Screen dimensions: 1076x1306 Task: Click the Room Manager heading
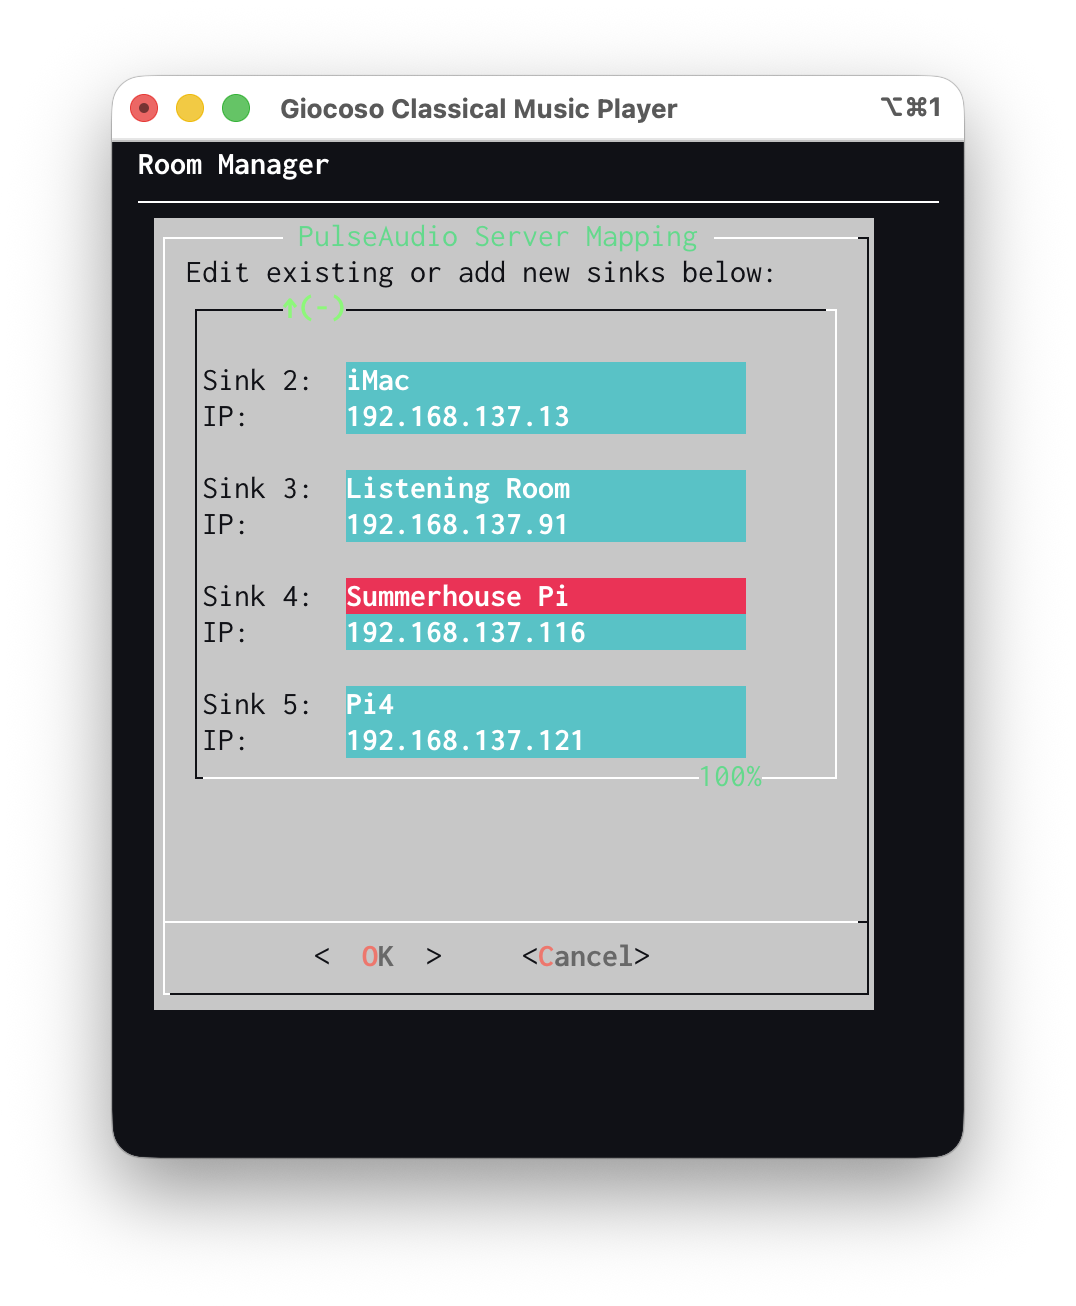pyautogui.click(x=233, y=165)
